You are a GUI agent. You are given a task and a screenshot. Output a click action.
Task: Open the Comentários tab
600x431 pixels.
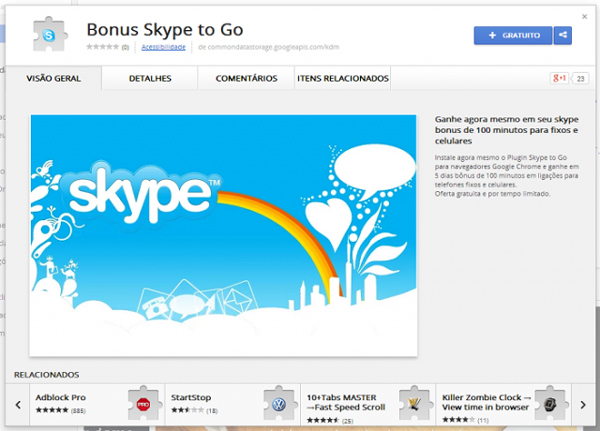[246, 78]
